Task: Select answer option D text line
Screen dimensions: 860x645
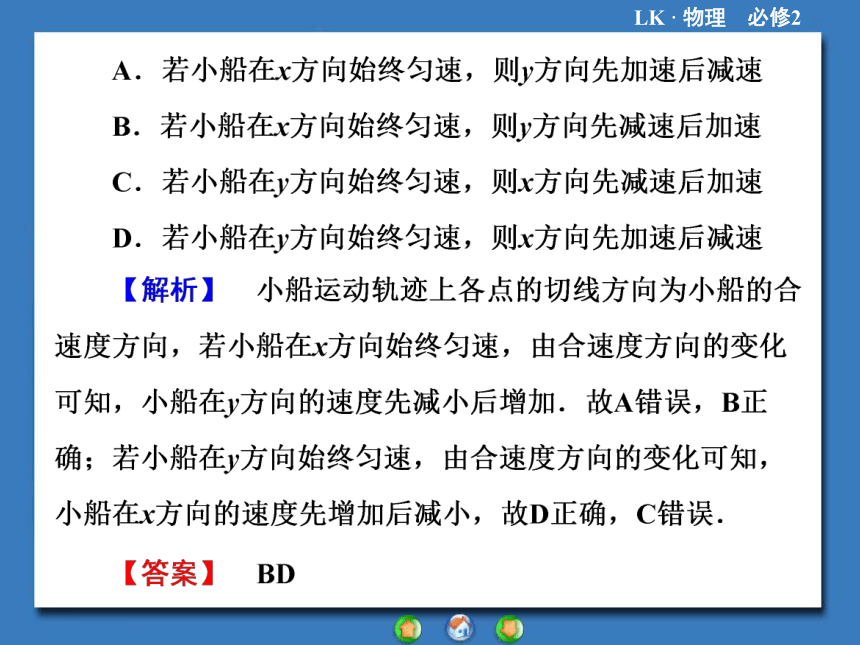Action: tap(437, 238)
